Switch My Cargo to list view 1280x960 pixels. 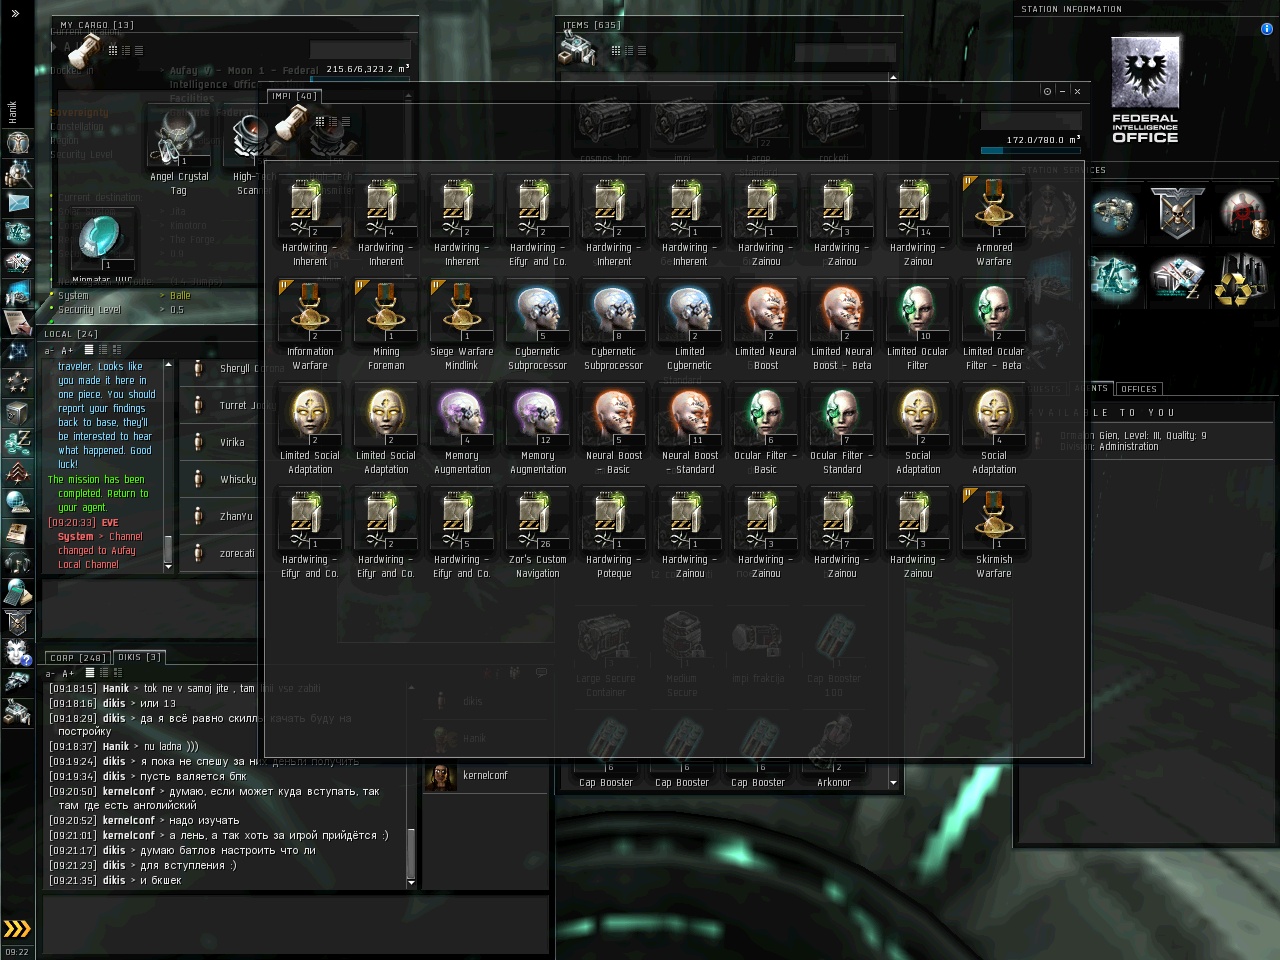tap(139, 50)
